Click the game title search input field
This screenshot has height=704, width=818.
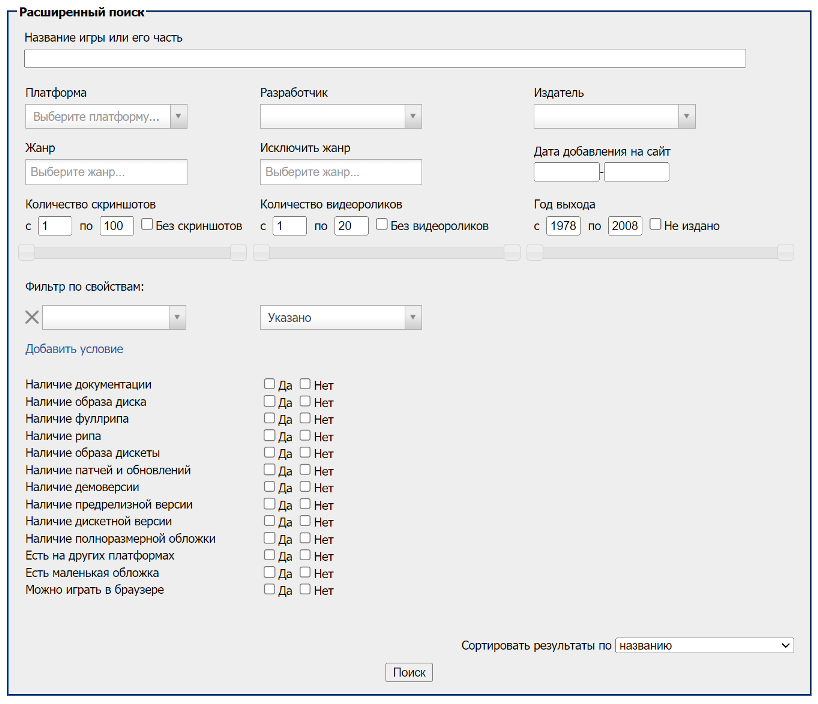pyautogui.click(x=385, y=58)
